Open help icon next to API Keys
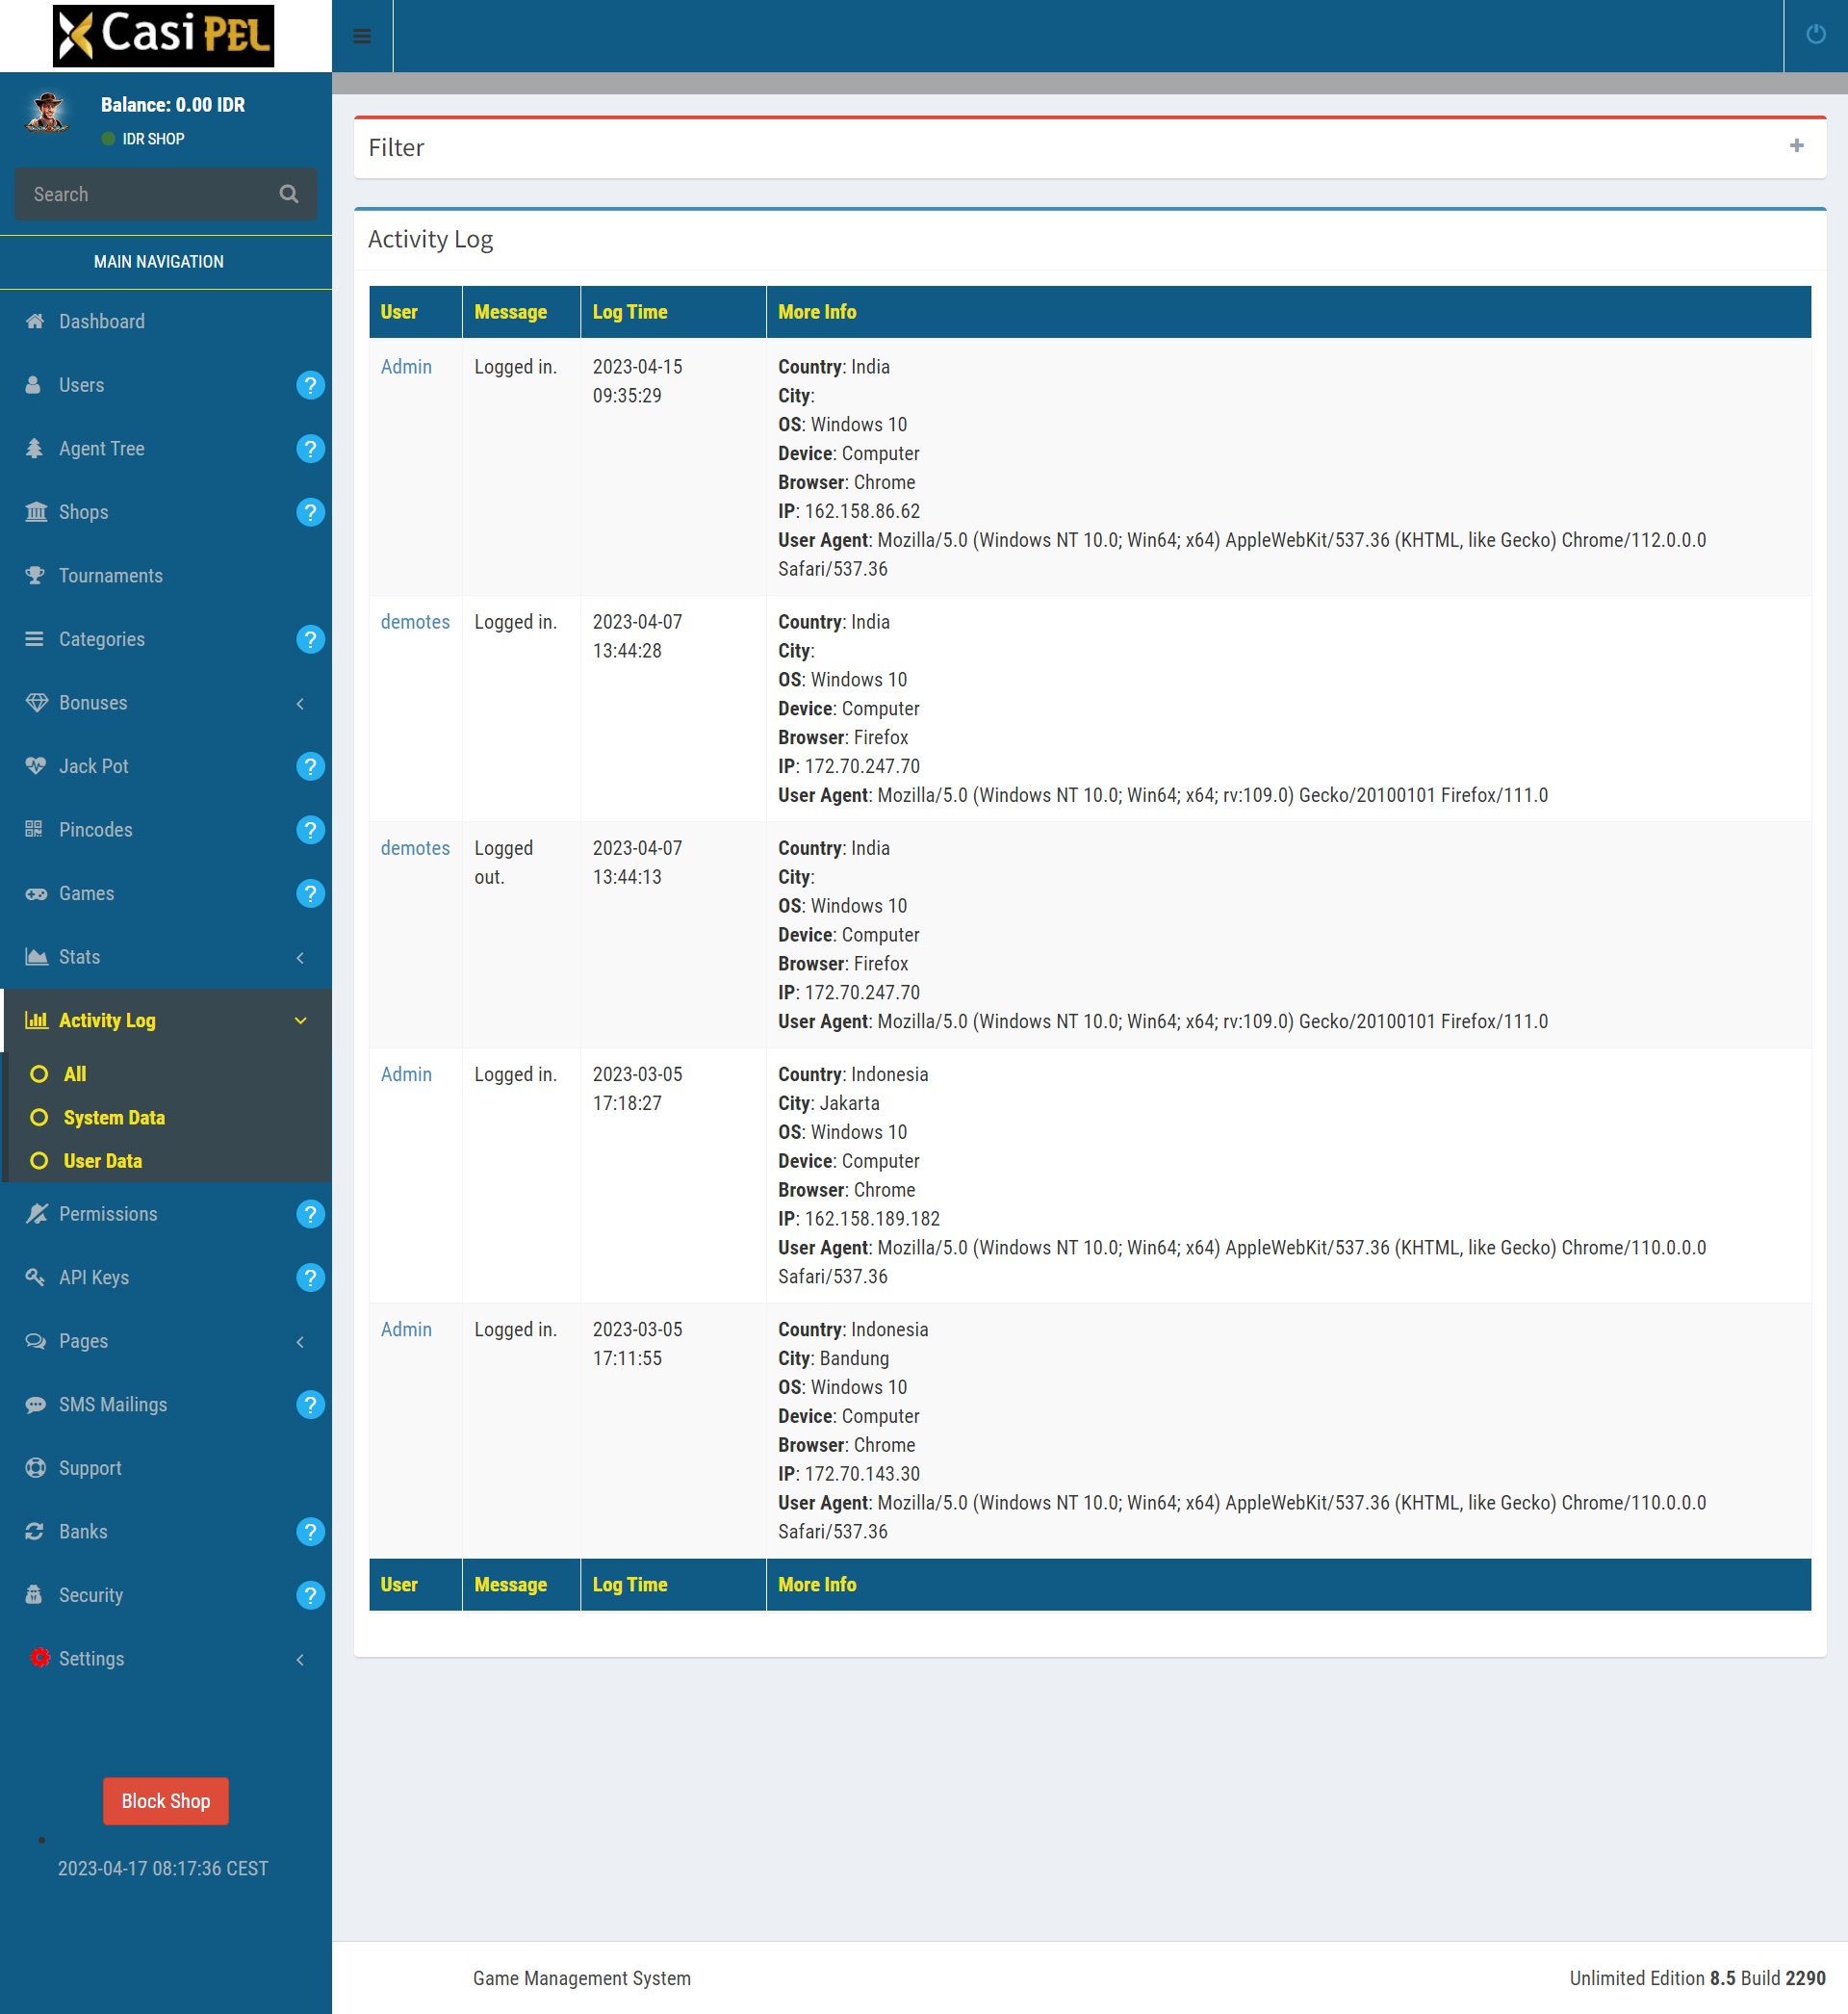Viewport: 1848px width, 2014px height. click(310, 1277)
